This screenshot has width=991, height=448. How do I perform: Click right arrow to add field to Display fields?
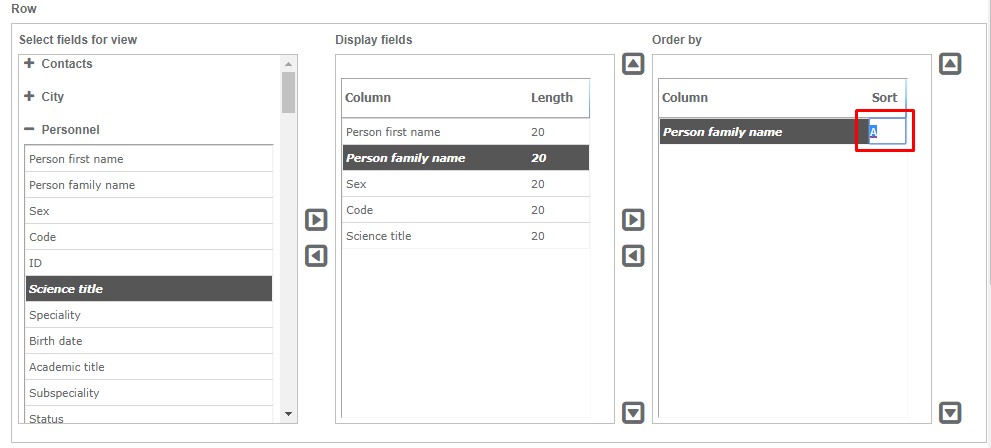point(316,220)
